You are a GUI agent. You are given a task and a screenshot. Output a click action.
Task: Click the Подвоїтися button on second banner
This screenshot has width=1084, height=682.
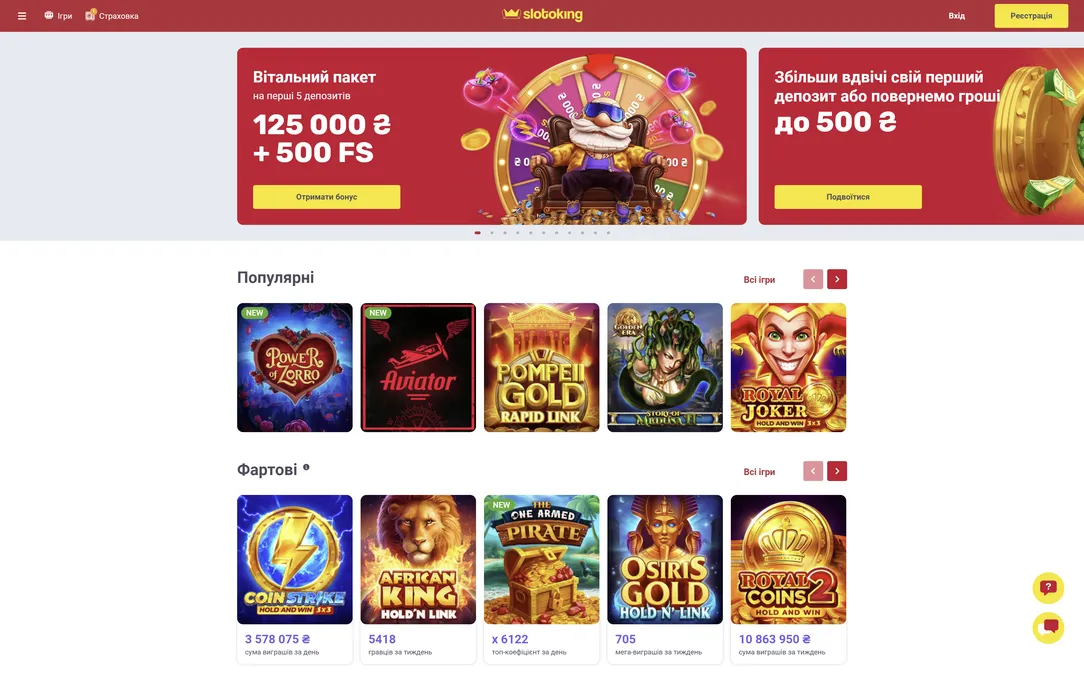(848, 197)
